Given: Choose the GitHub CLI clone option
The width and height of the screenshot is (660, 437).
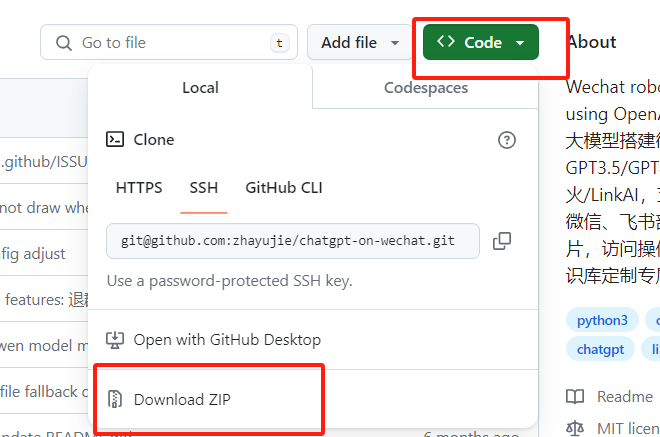Looking at the screenshot, I should coord(284,188).
